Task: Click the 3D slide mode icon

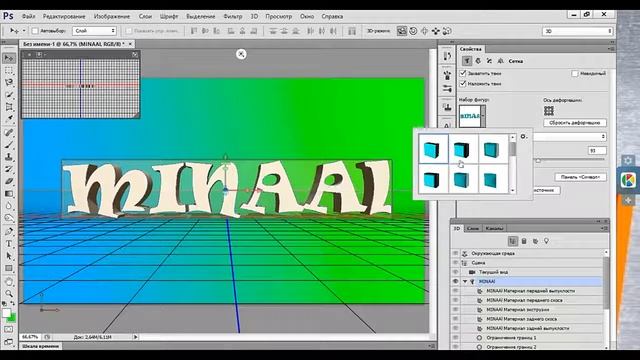Action: pyautogui.click(x=436, y=31)
